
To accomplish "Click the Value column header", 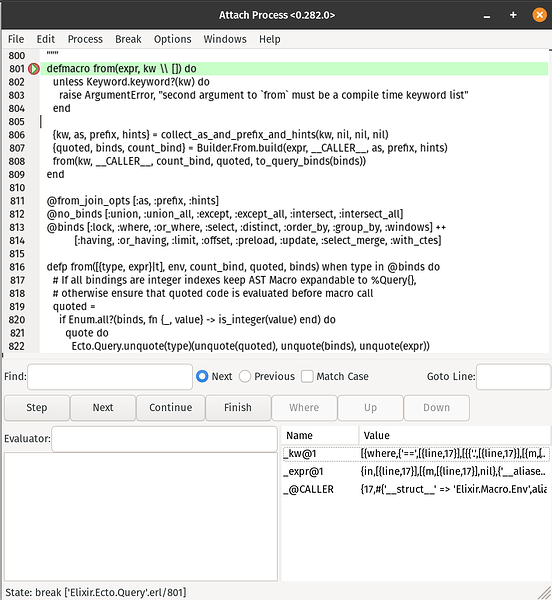I will [454, 435].
